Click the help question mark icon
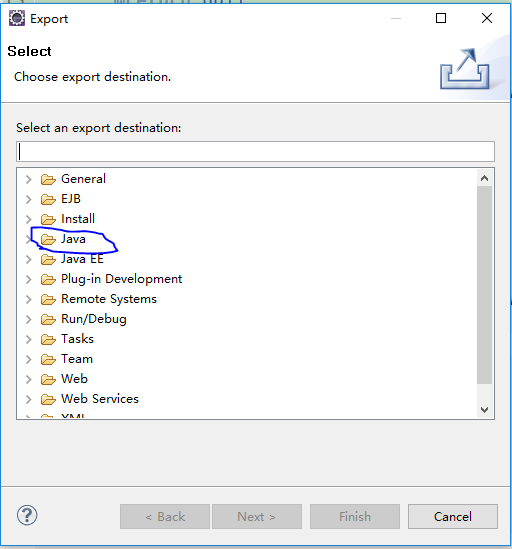512x549 pixels. coord(27,515)
